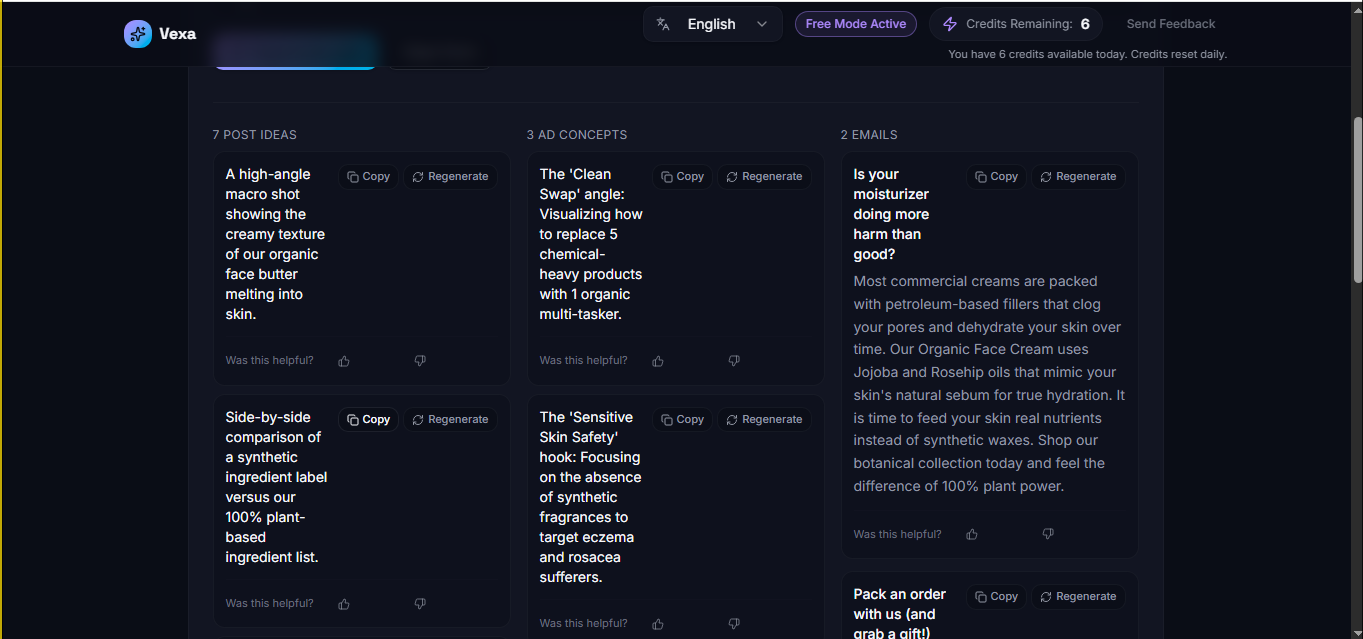
Task: Thumbs down the macro shot post idea
Action: tap(420, 361)
